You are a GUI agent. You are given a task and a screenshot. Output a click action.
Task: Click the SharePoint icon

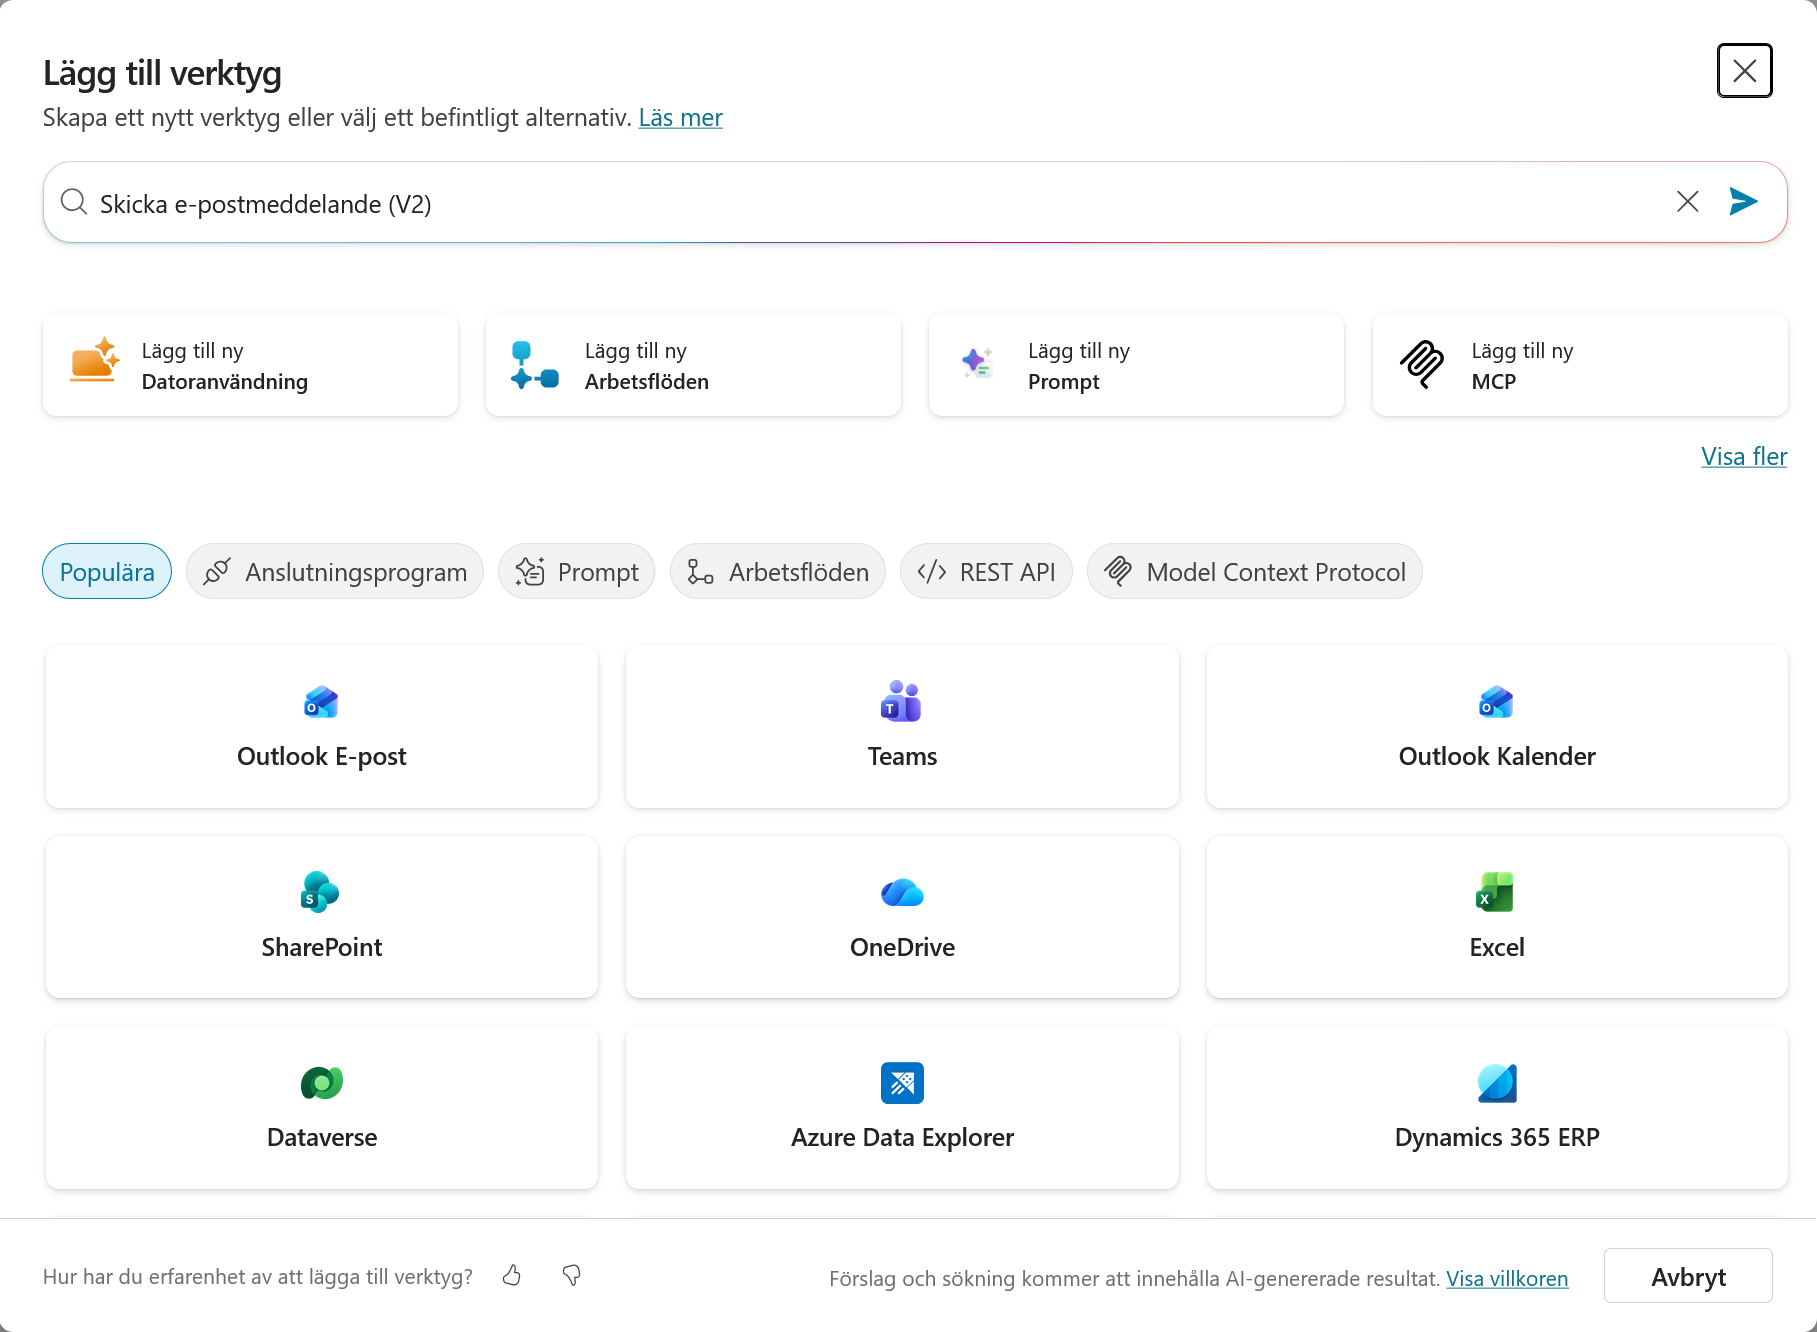click(321, 892)
